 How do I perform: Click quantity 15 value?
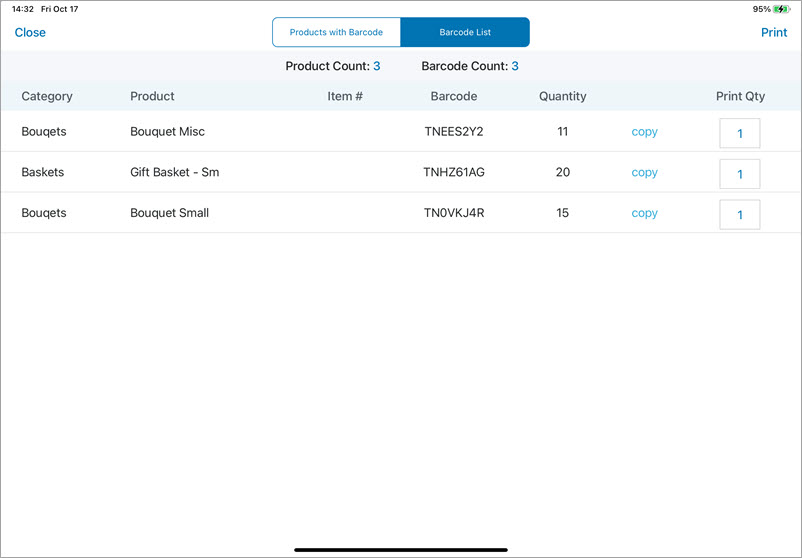tap(563, 213)
